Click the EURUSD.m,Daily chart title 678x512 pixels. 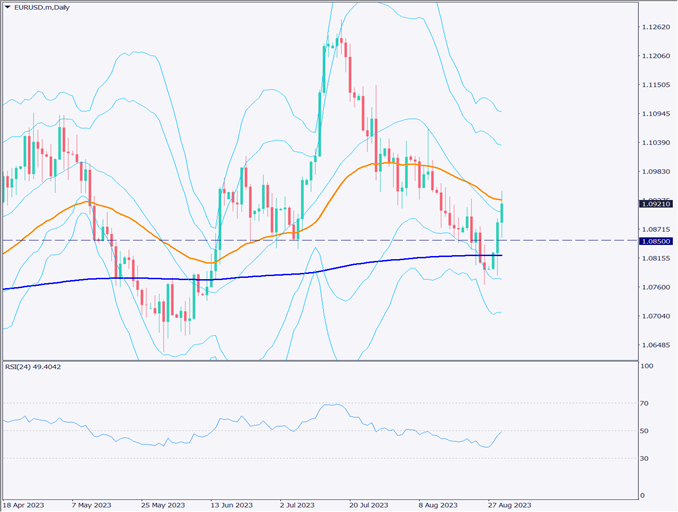tap(41, 8)
